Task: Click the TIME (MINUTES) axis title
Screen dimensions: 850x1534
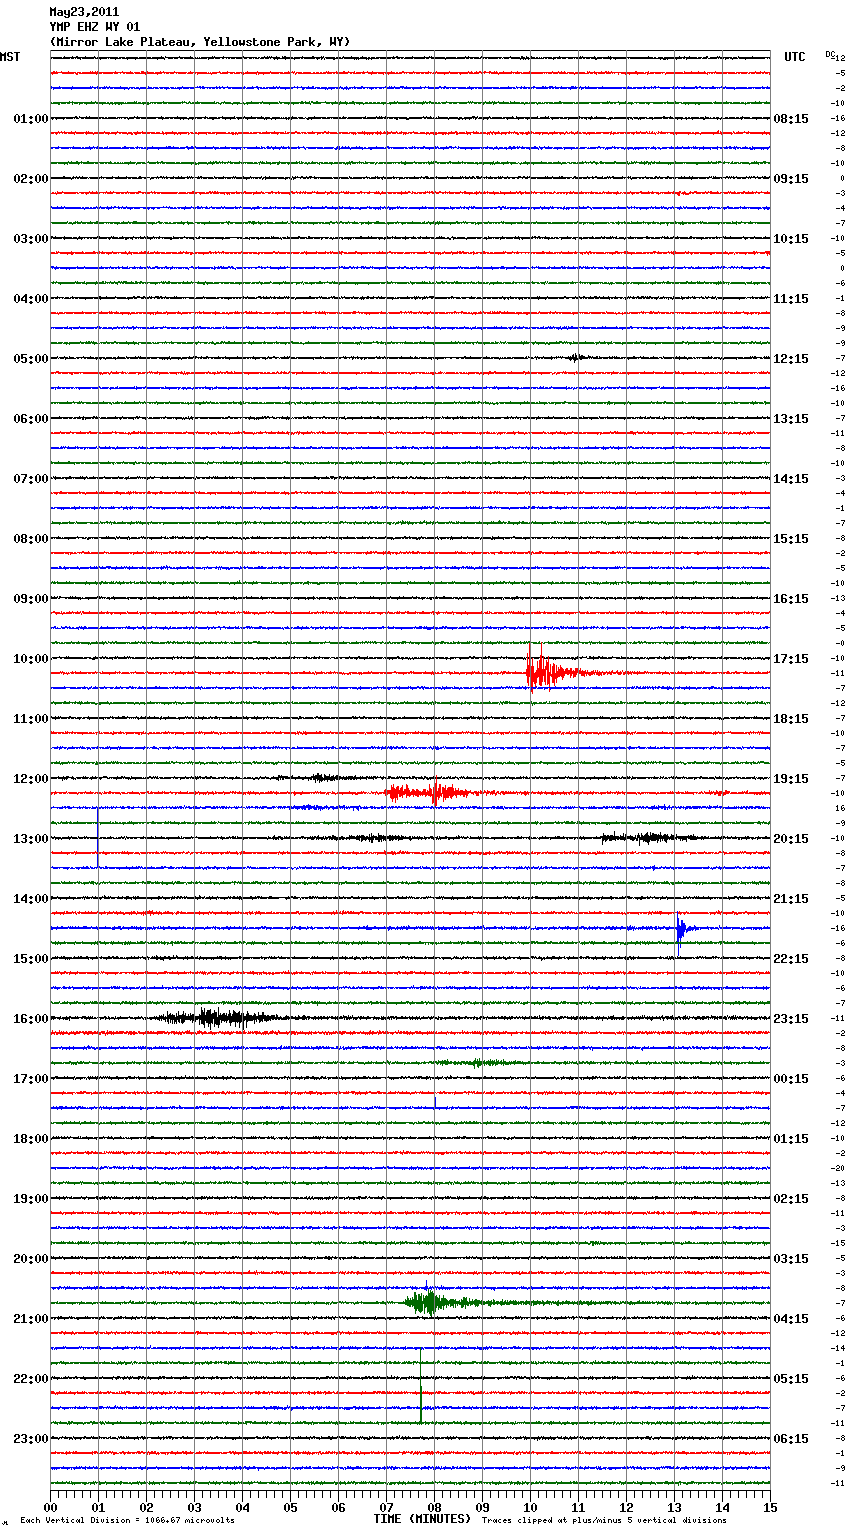Action: point(422,1519)
